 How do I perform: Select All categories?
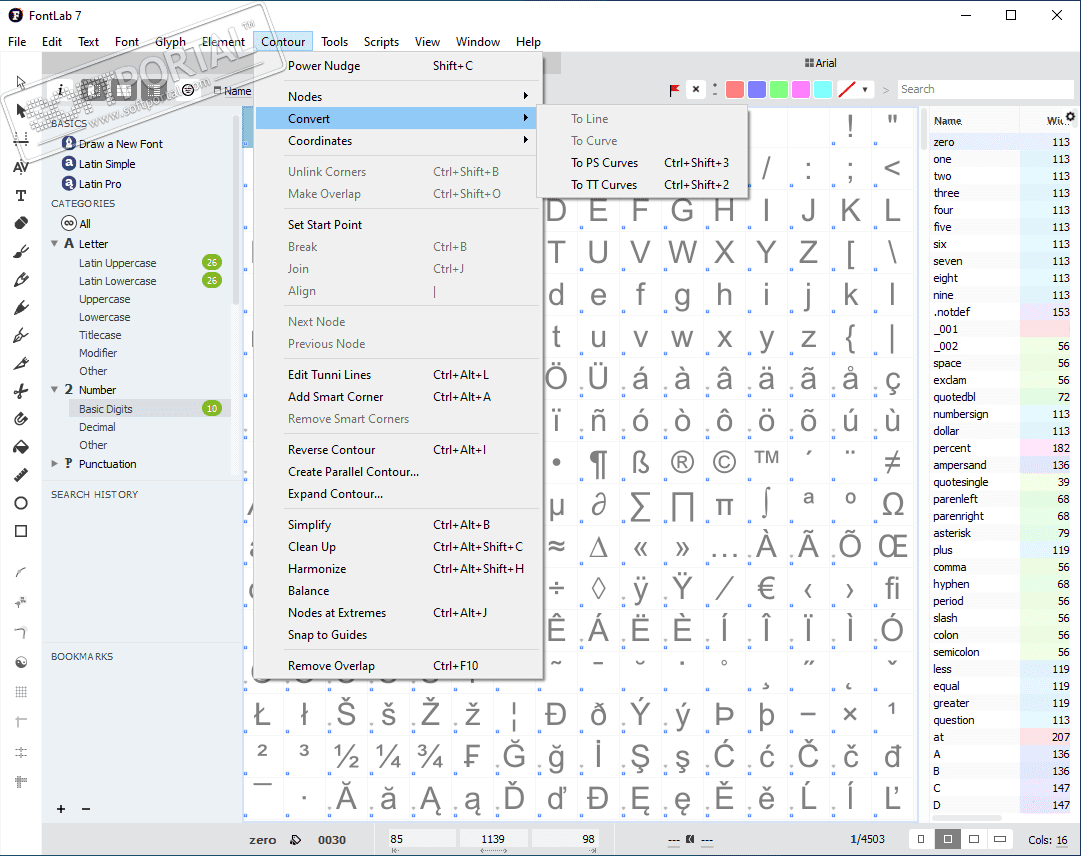pyautogui.click(x=77, y=223)
